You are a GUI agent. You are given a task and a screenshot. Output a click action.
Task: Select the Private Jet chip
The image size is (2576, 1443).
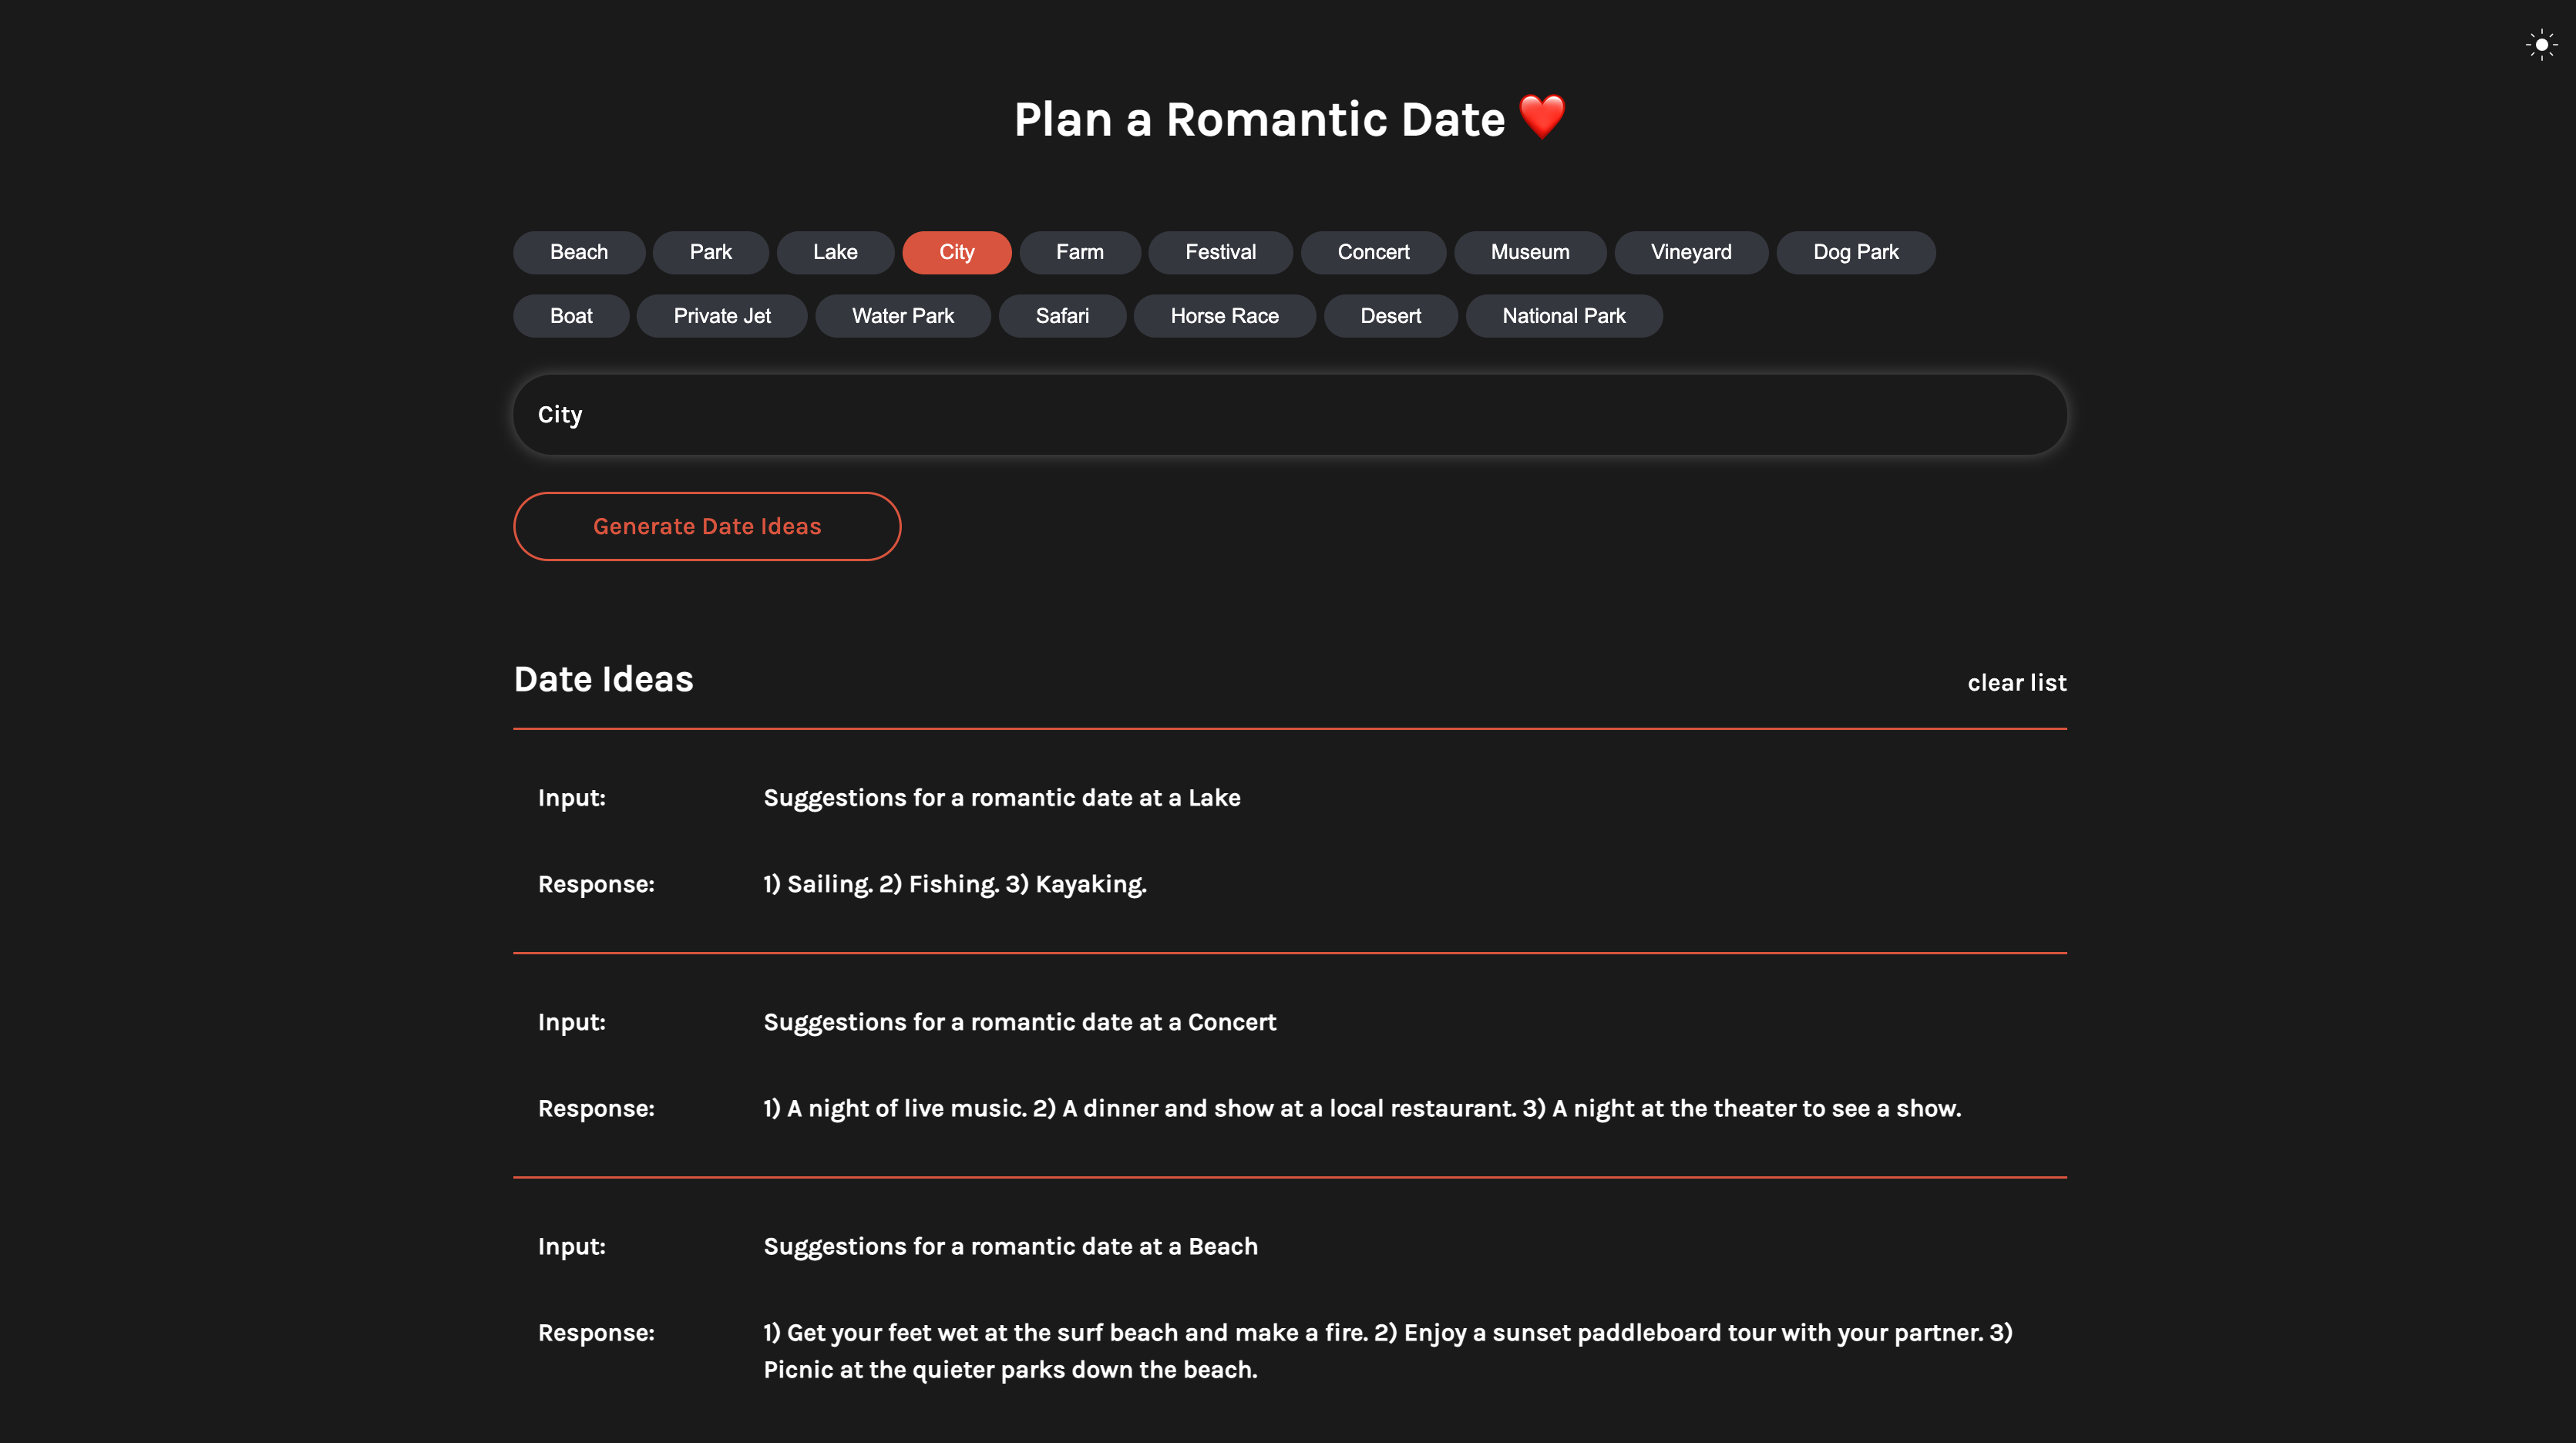[721, 316]
